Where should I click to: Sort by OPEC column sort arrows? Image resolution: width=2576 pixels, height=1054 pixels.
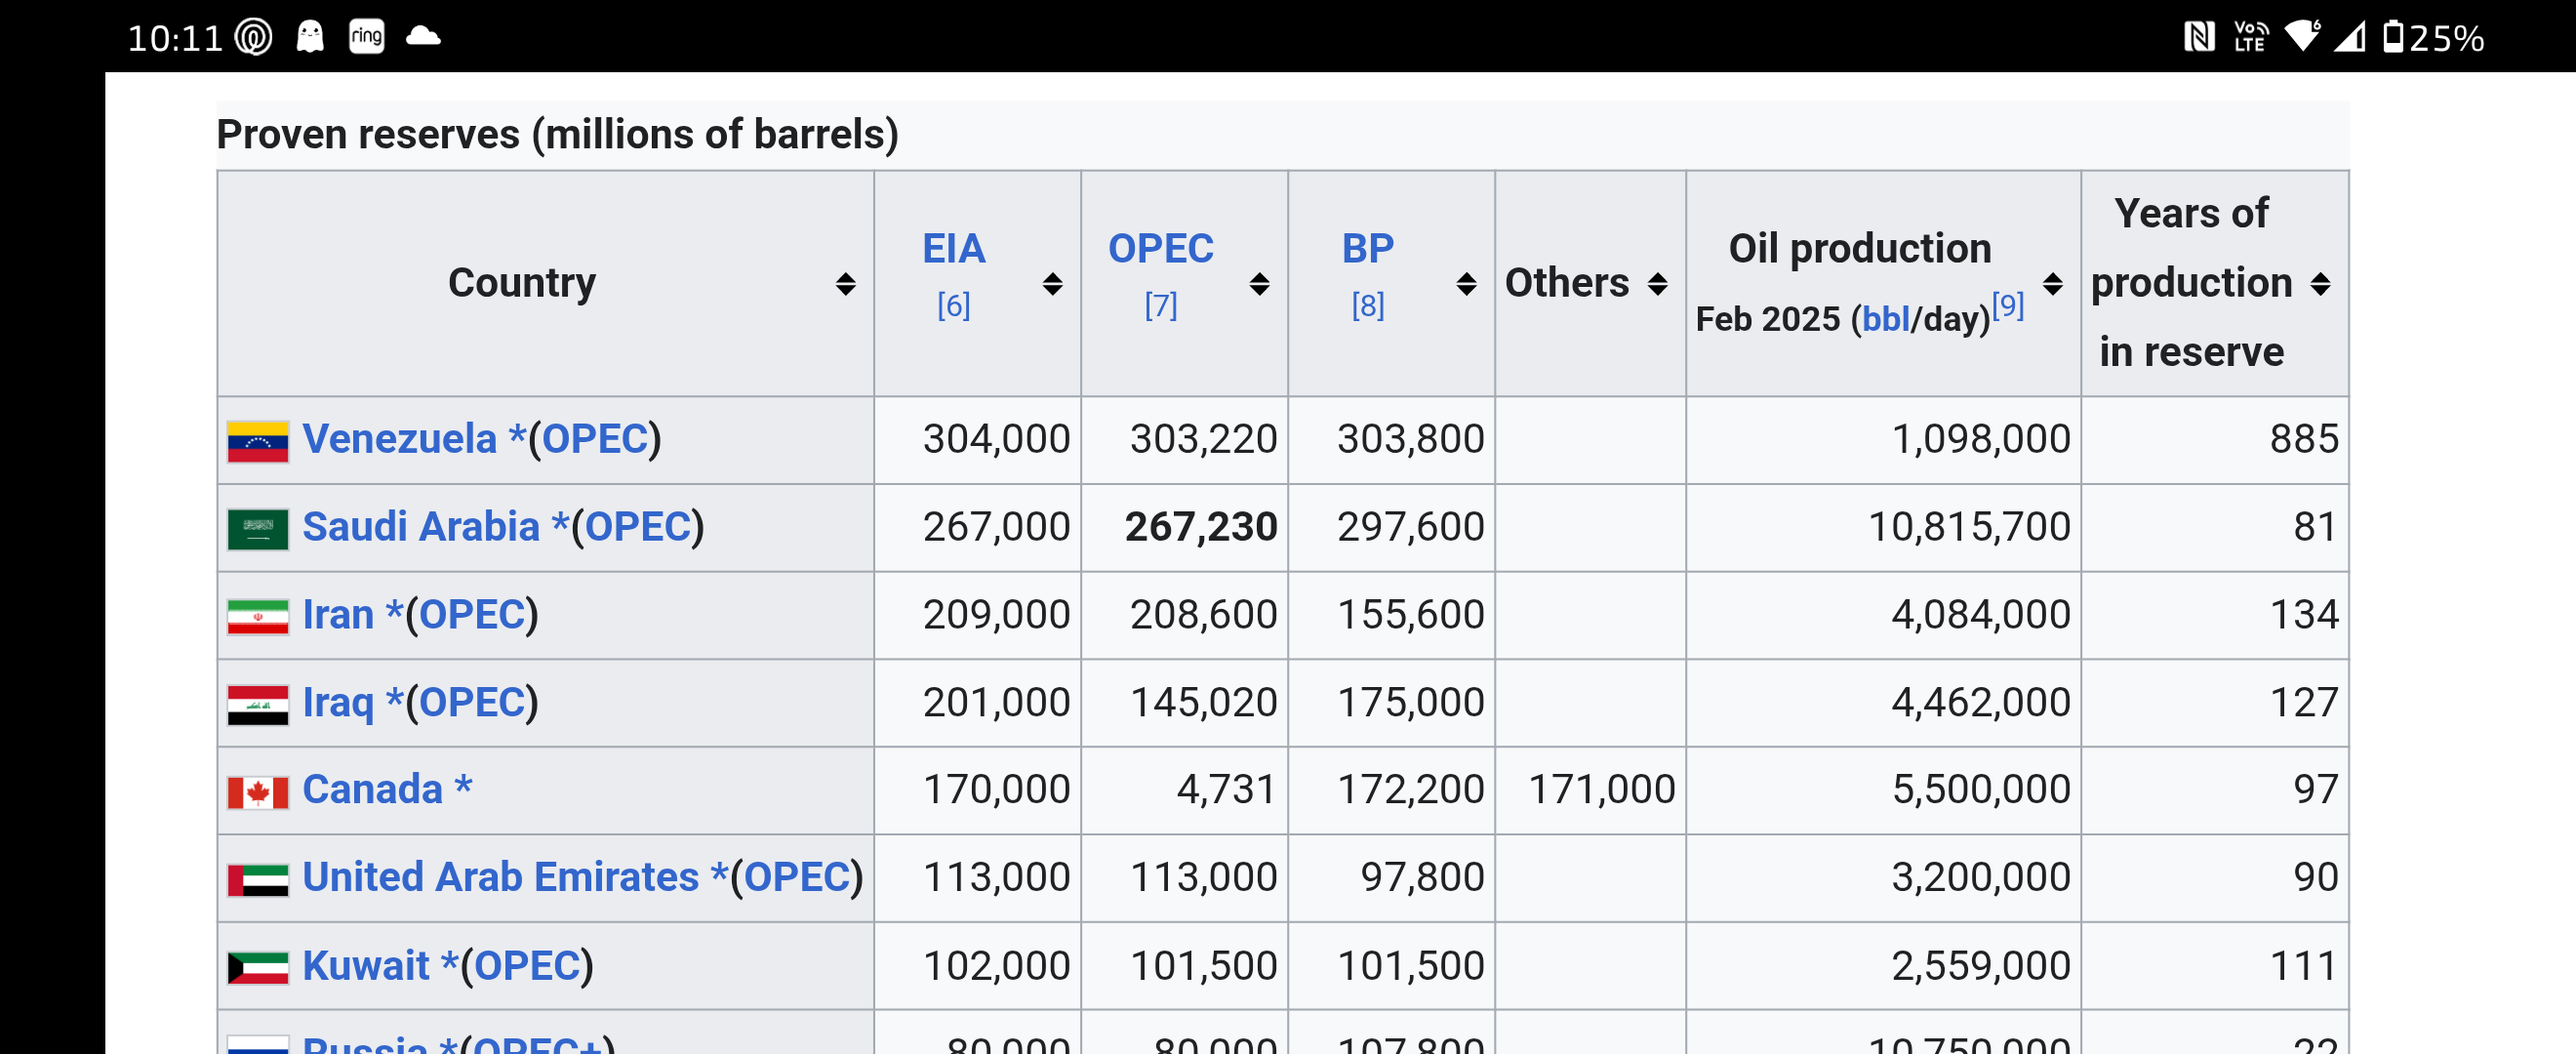[1259, 284]
